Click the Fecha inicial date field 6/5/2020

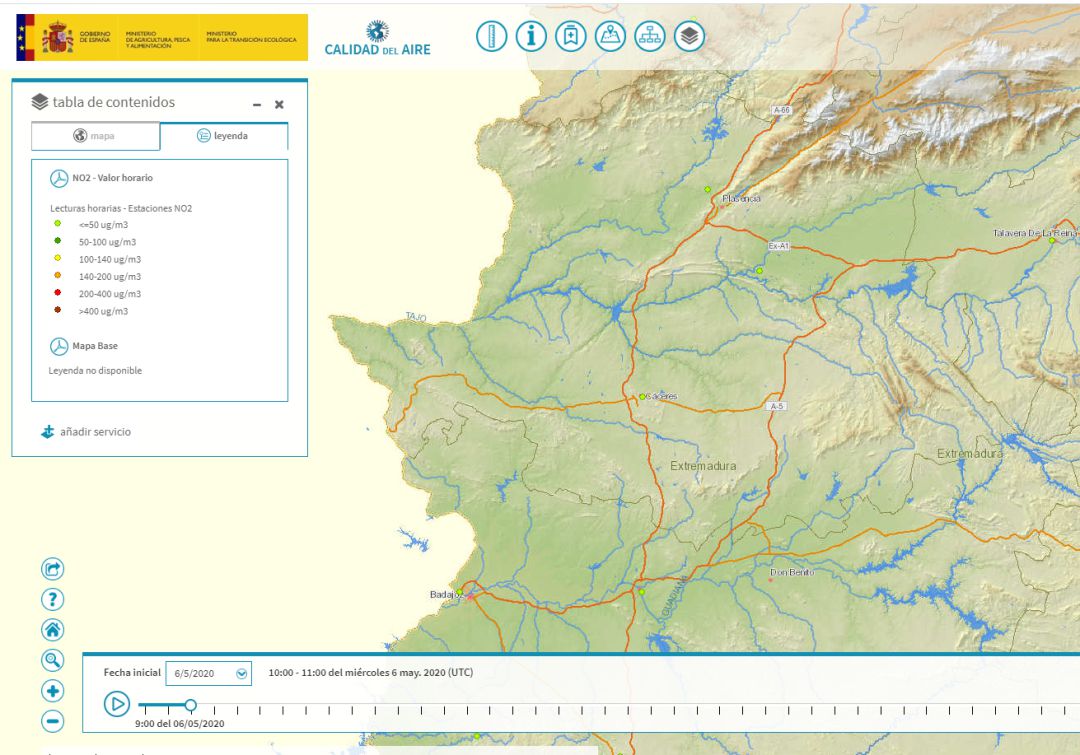[x=209, y=674]
